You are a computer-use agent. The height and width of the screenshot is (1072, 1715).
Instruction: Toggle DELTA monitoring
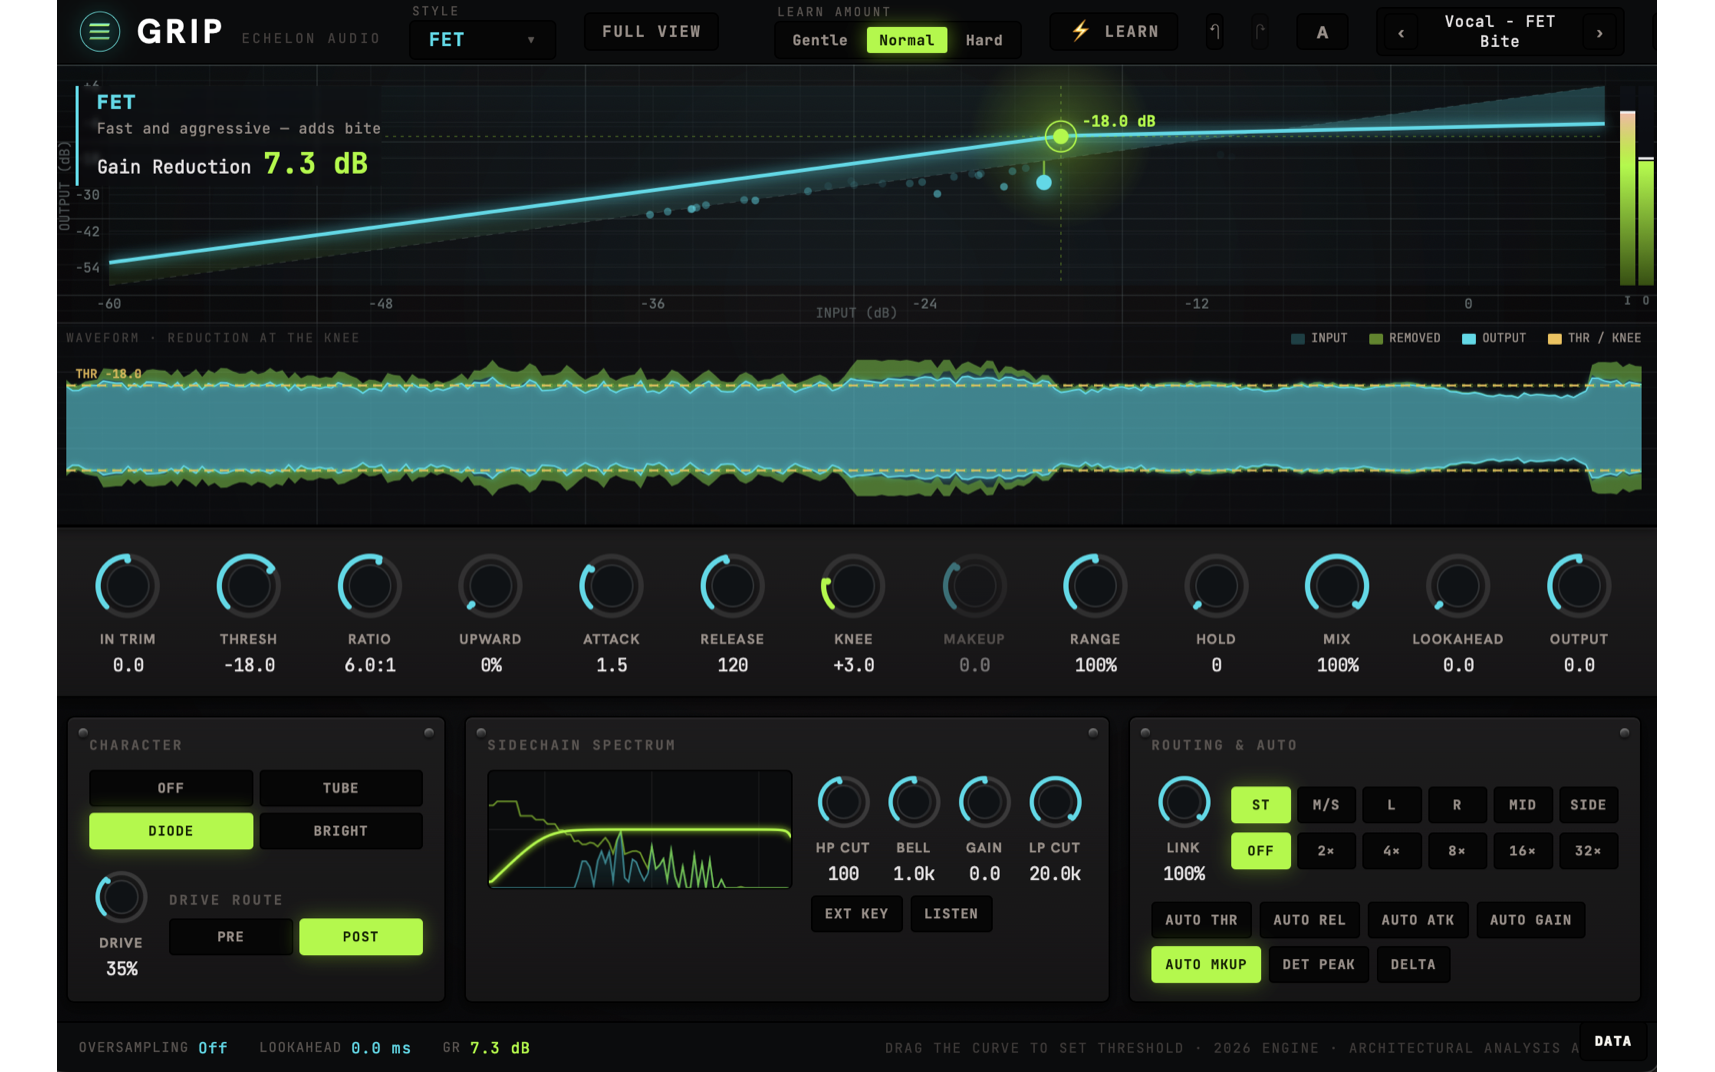pyautogui.click(x=1413, y=965)
